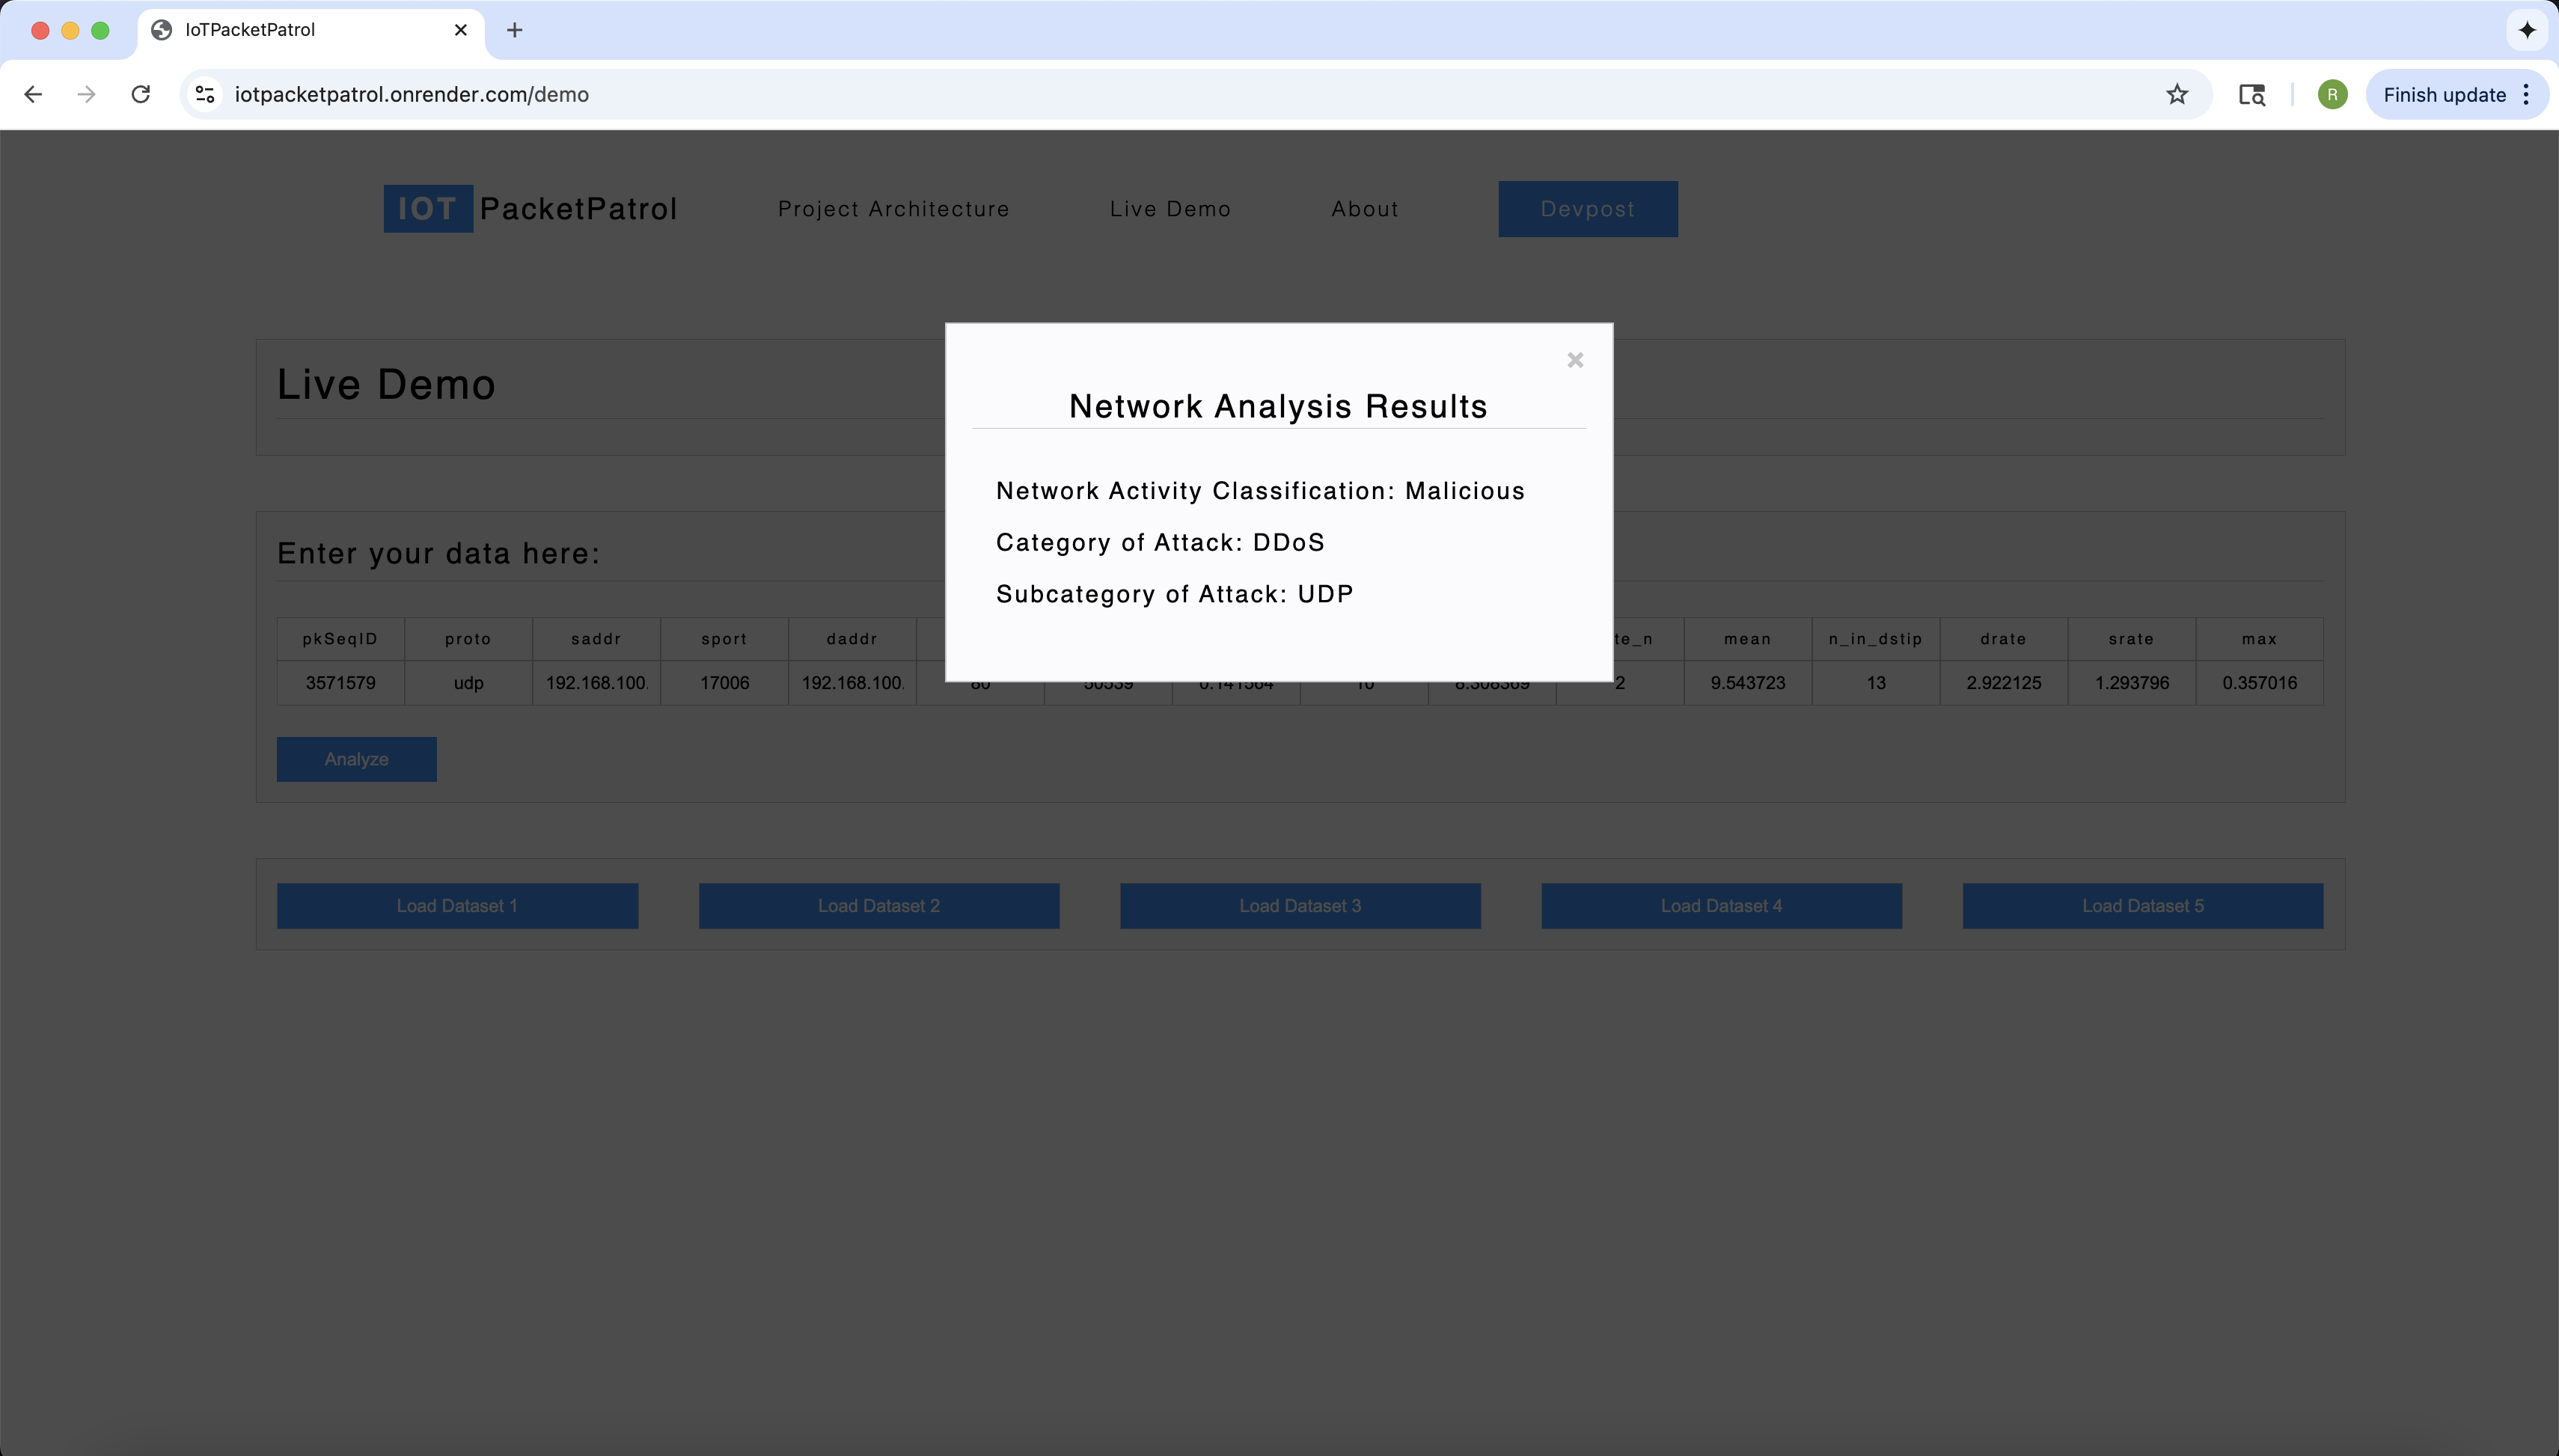Click the browser forward arrow
Image resolution: width=2559 pixels, height=1456 pixels.
87,94
